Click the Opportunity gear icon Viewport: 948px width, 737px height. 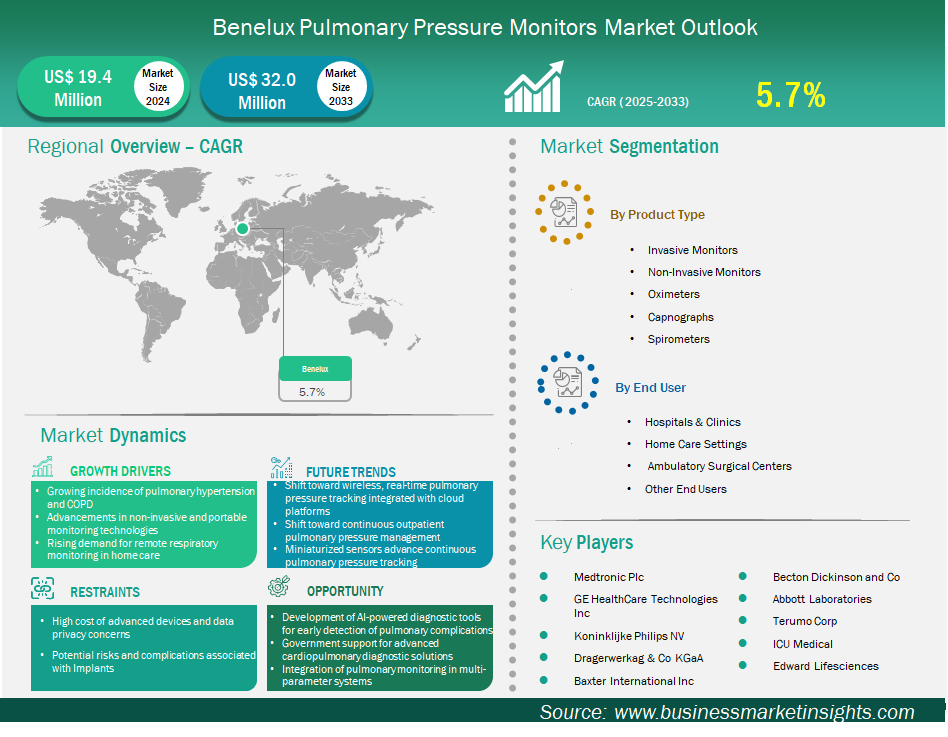pos(281,588)
